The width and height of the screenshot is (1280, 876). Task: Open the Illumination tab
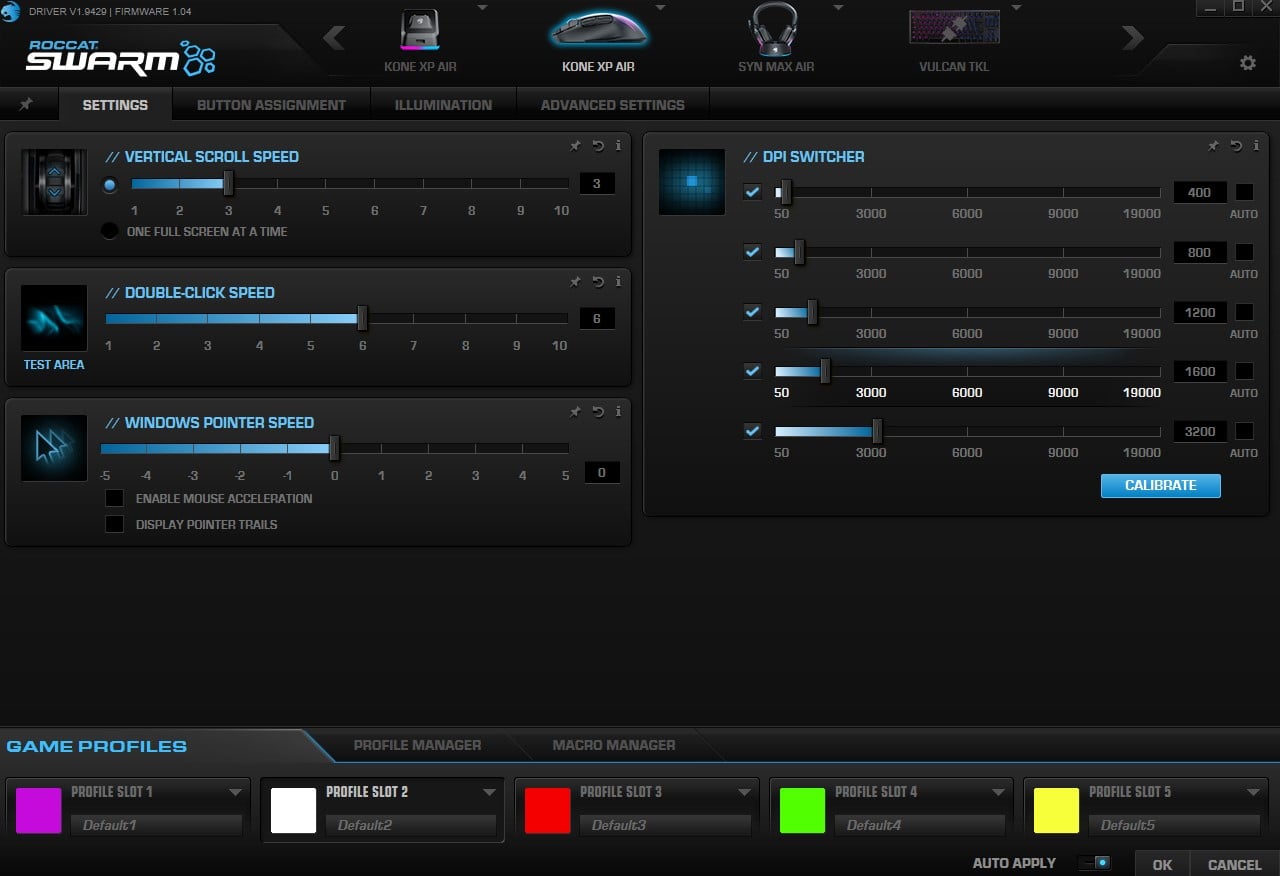tap(443, 105)
